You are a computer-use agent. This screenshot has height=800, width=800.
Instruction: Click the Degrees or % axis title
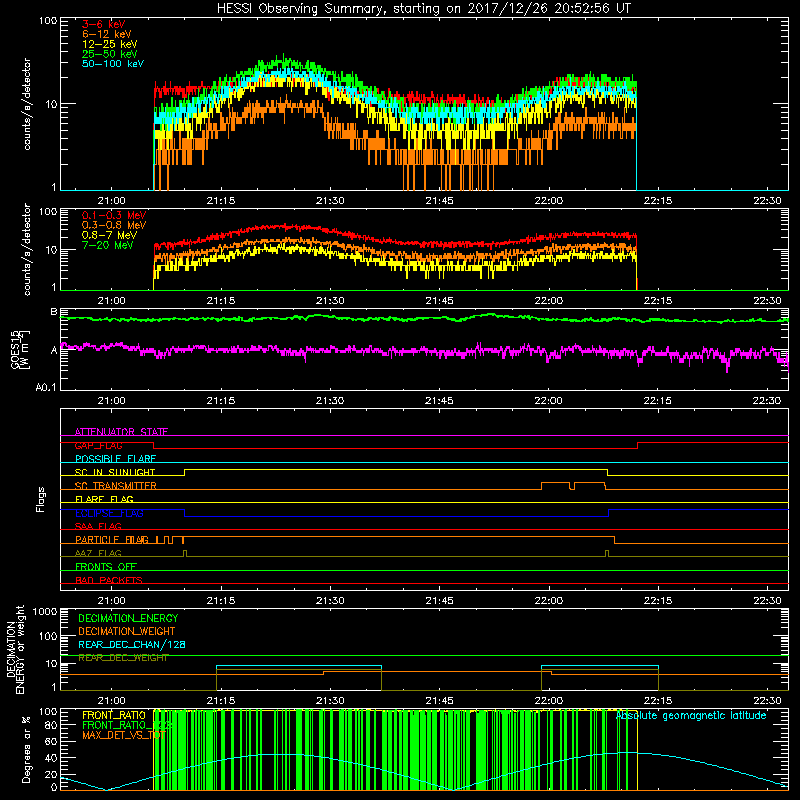pyautogui.click(x=26, y=749)
